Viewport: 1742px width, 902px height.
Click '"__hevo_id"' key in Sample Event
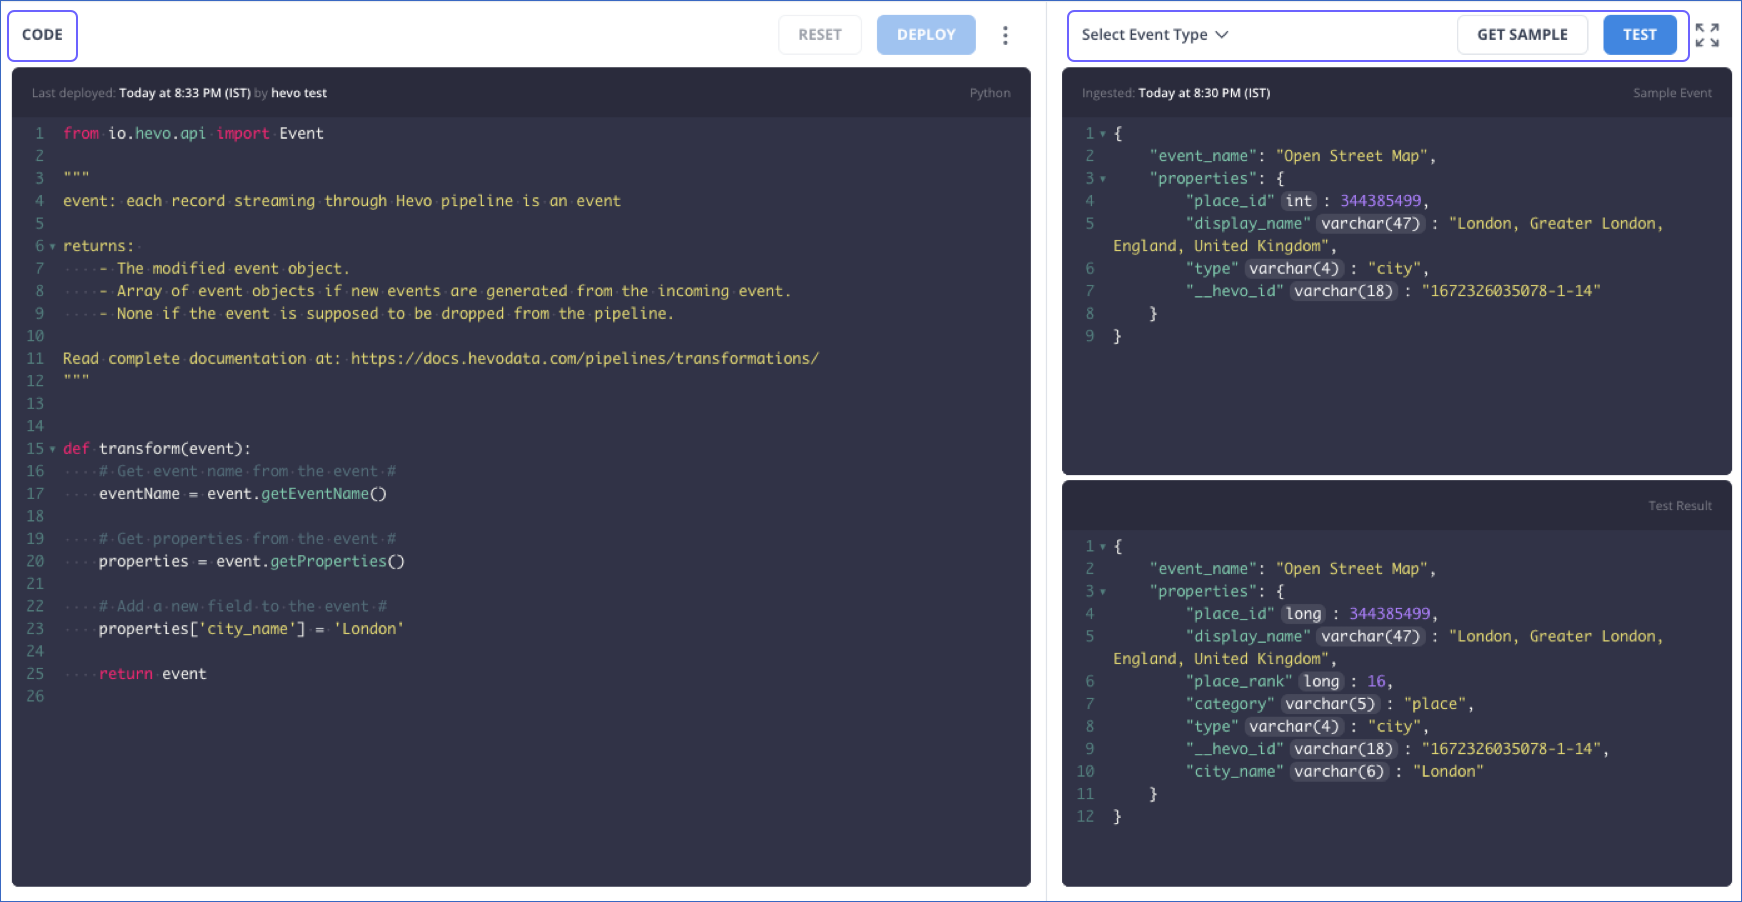click(1235, 291)
